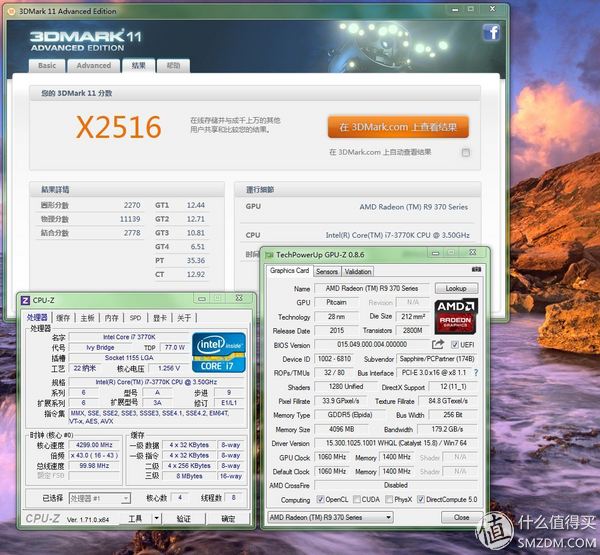Click the 11139 physics score value

(130, 219)
